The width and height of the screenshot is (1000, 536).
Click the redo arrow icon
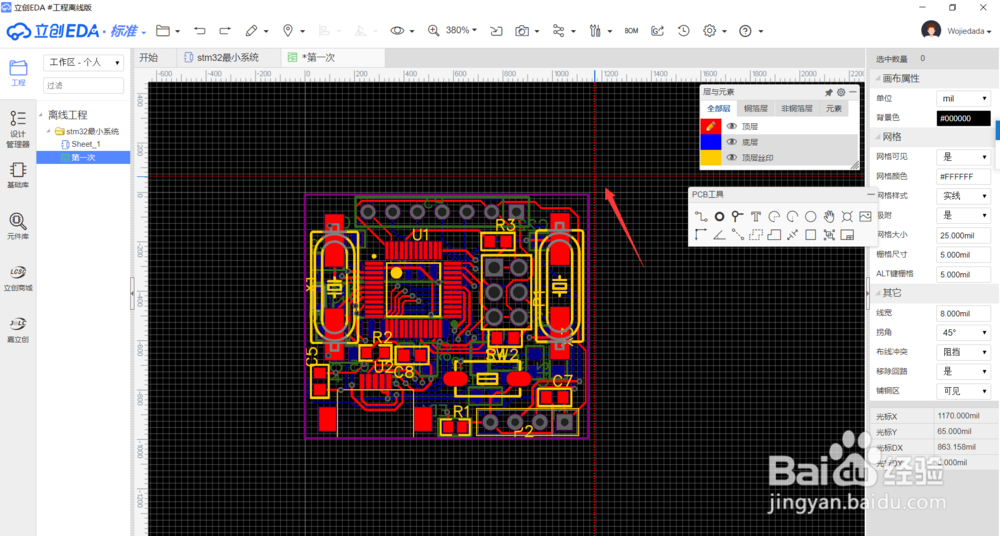pyautogui.click(x=224, y=31)
